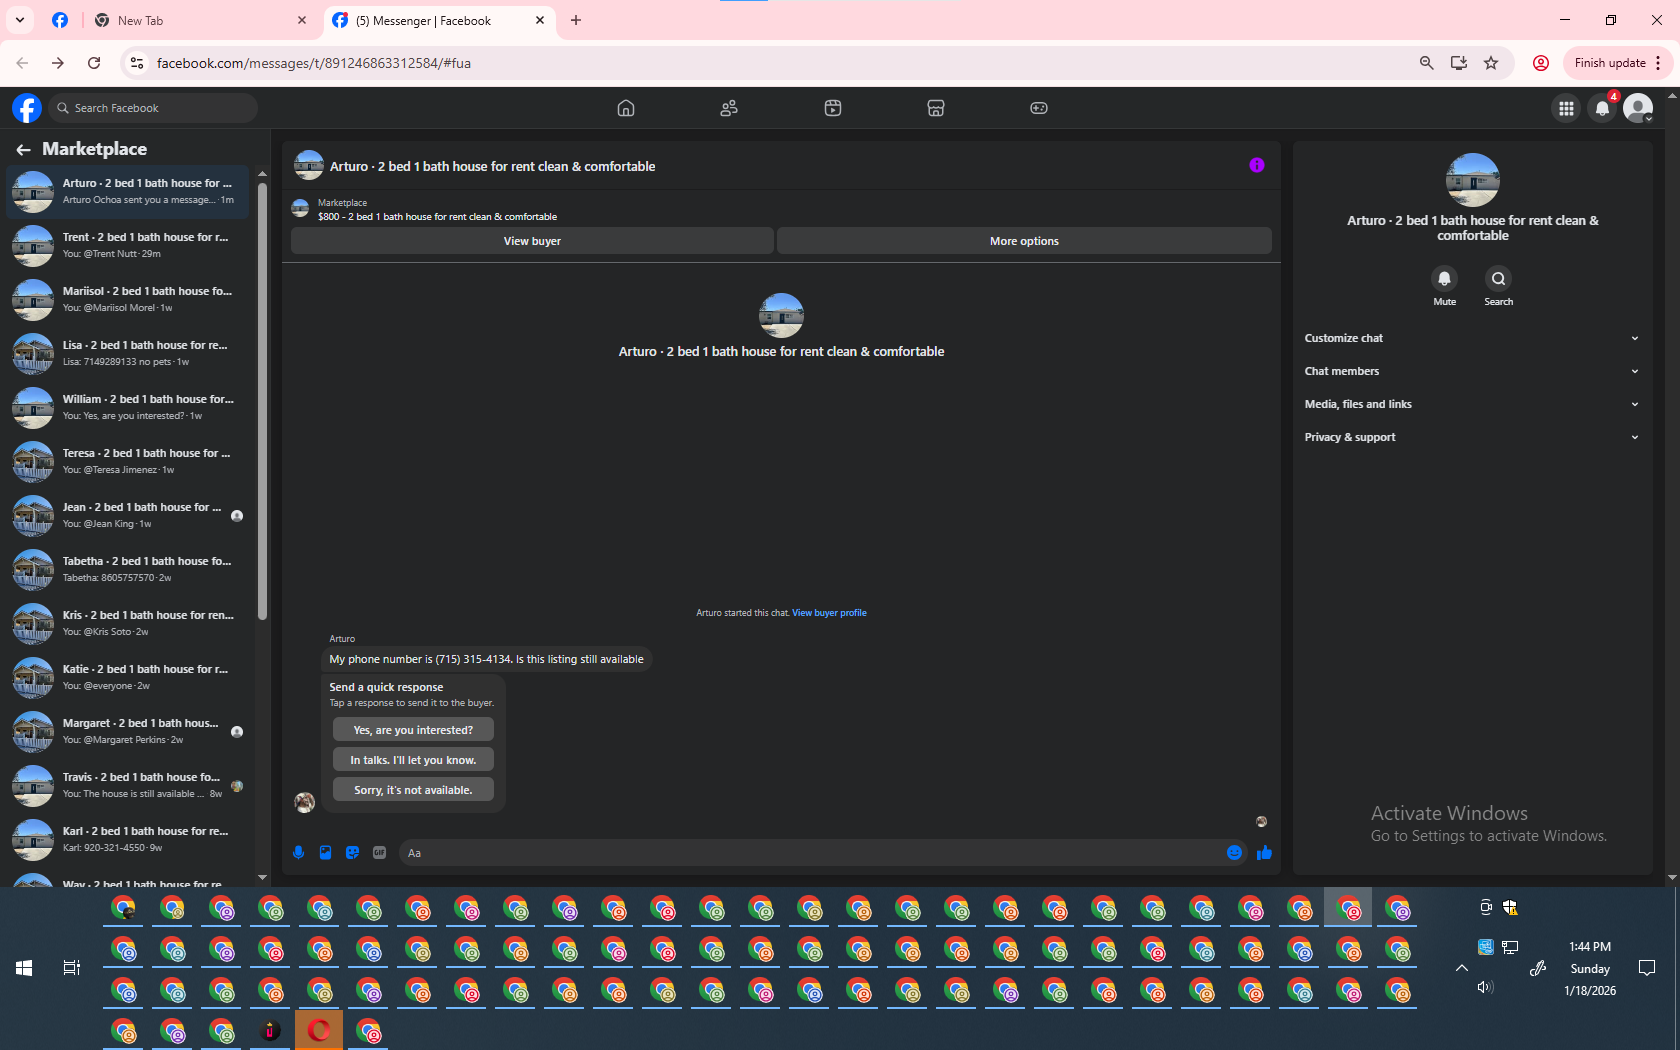This screenshot has width=1680, height=1050.
Task: Send 'In talks. I'll let you know.' response
Action: click(413, 760)
